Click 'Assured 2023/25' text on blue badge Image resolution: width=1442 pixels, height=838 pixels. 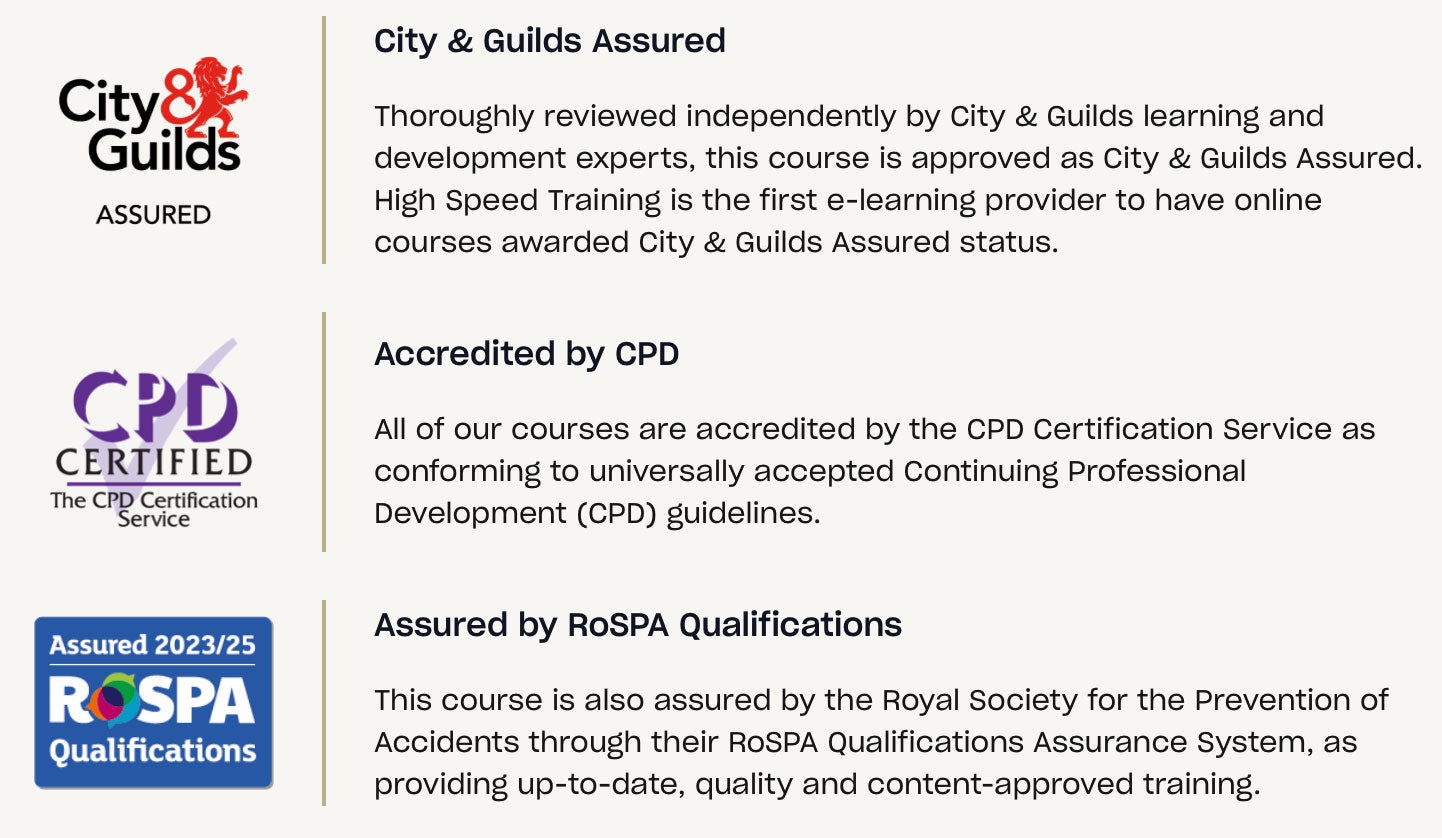(153, 646)
